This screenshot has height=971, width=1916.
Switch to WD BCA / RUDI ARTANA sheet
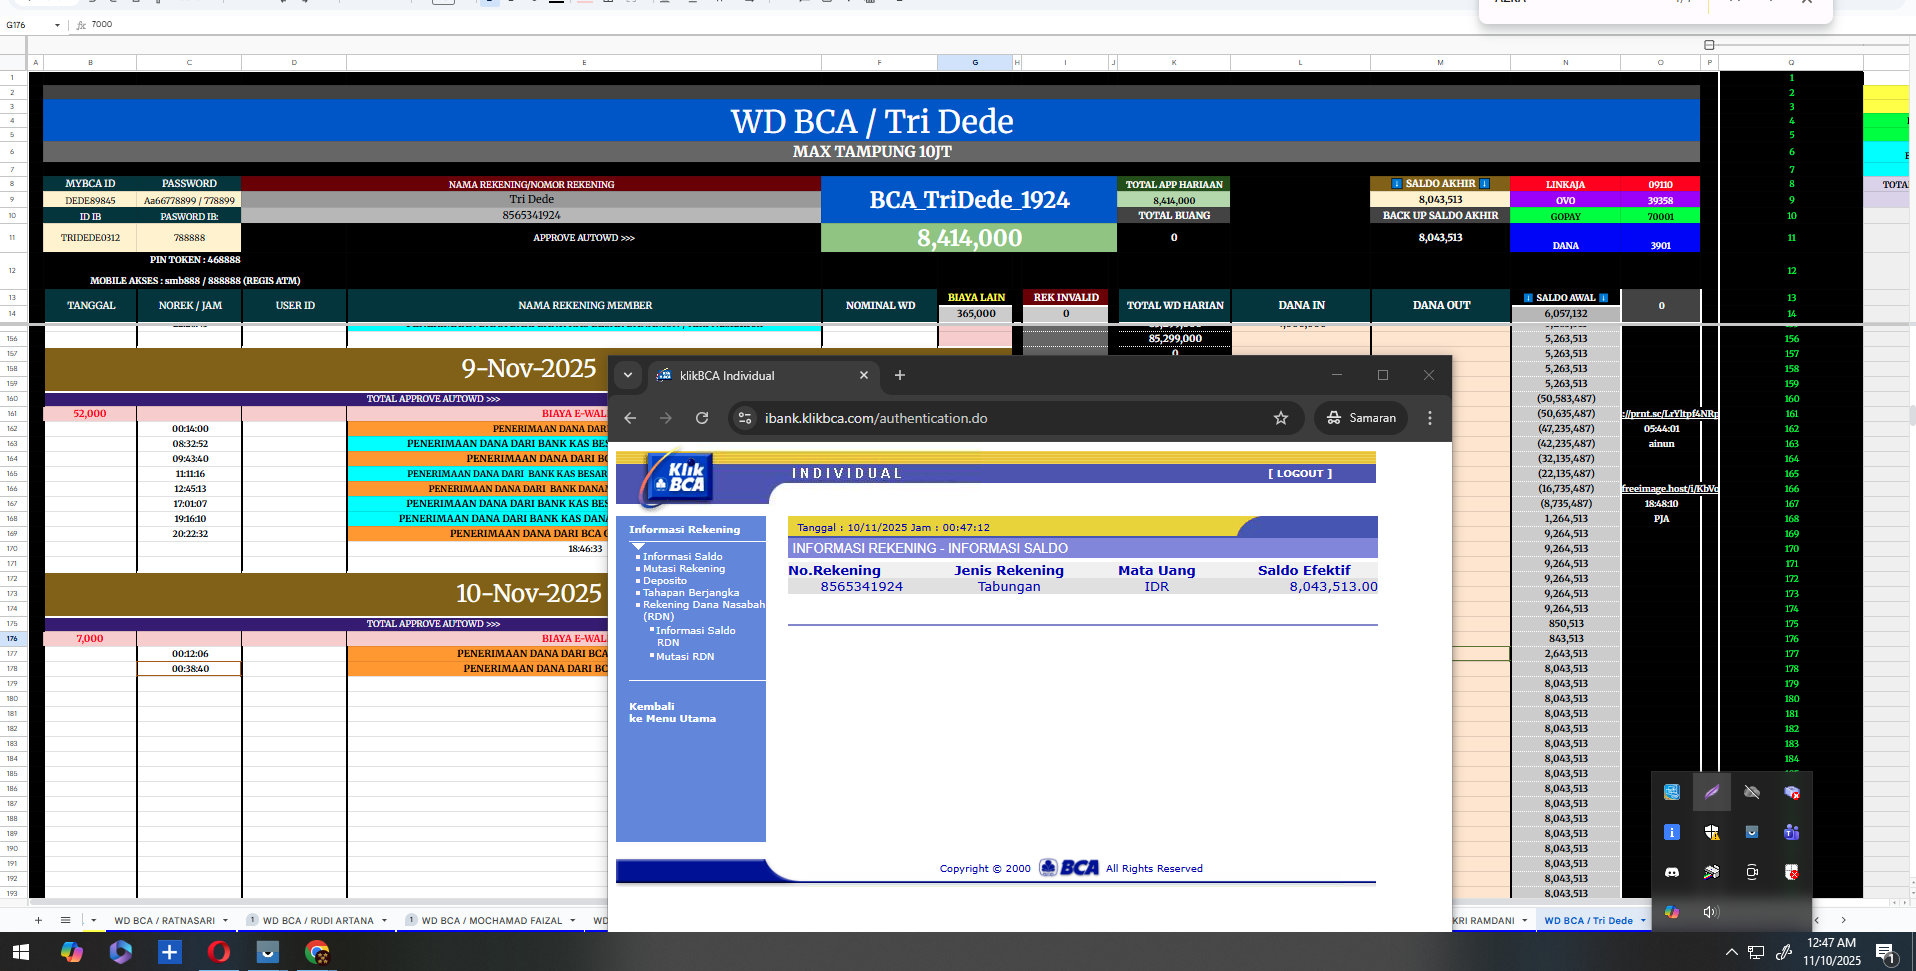tap(318, 921)
